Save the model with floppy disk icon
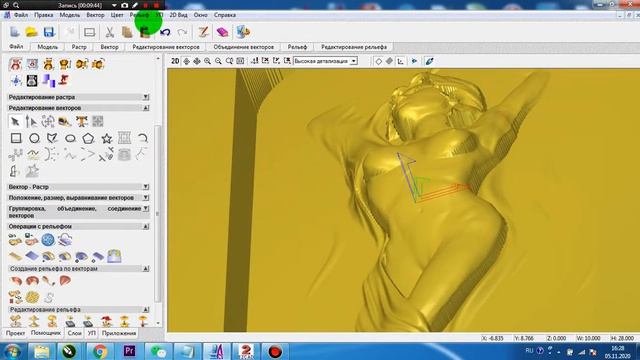This screenshot has height=360, width=640. coord(49,32)
